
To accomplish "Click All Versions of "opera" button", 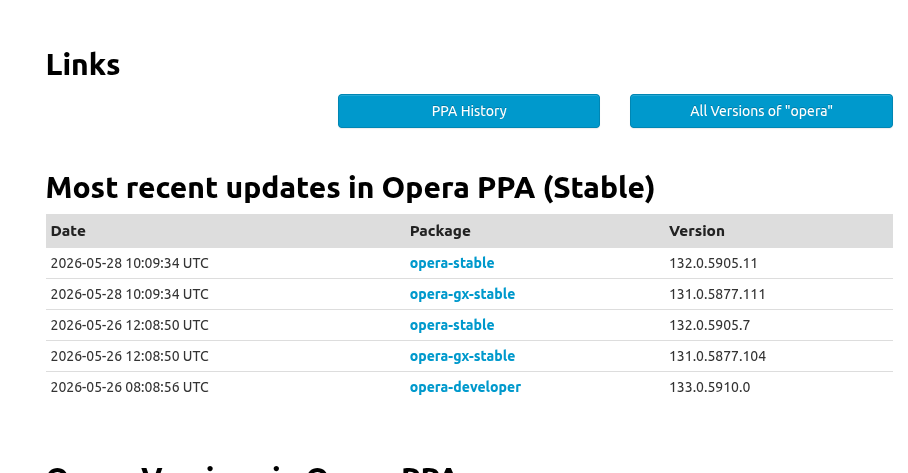I will point(761,111).
